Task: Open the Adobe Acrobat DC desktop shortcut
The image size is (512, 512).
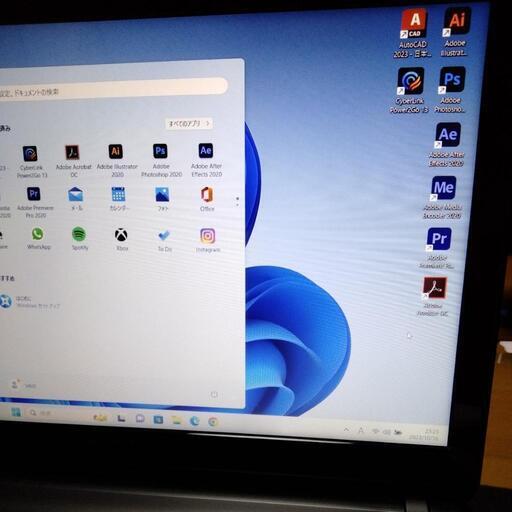Action: tap(433, 296)
